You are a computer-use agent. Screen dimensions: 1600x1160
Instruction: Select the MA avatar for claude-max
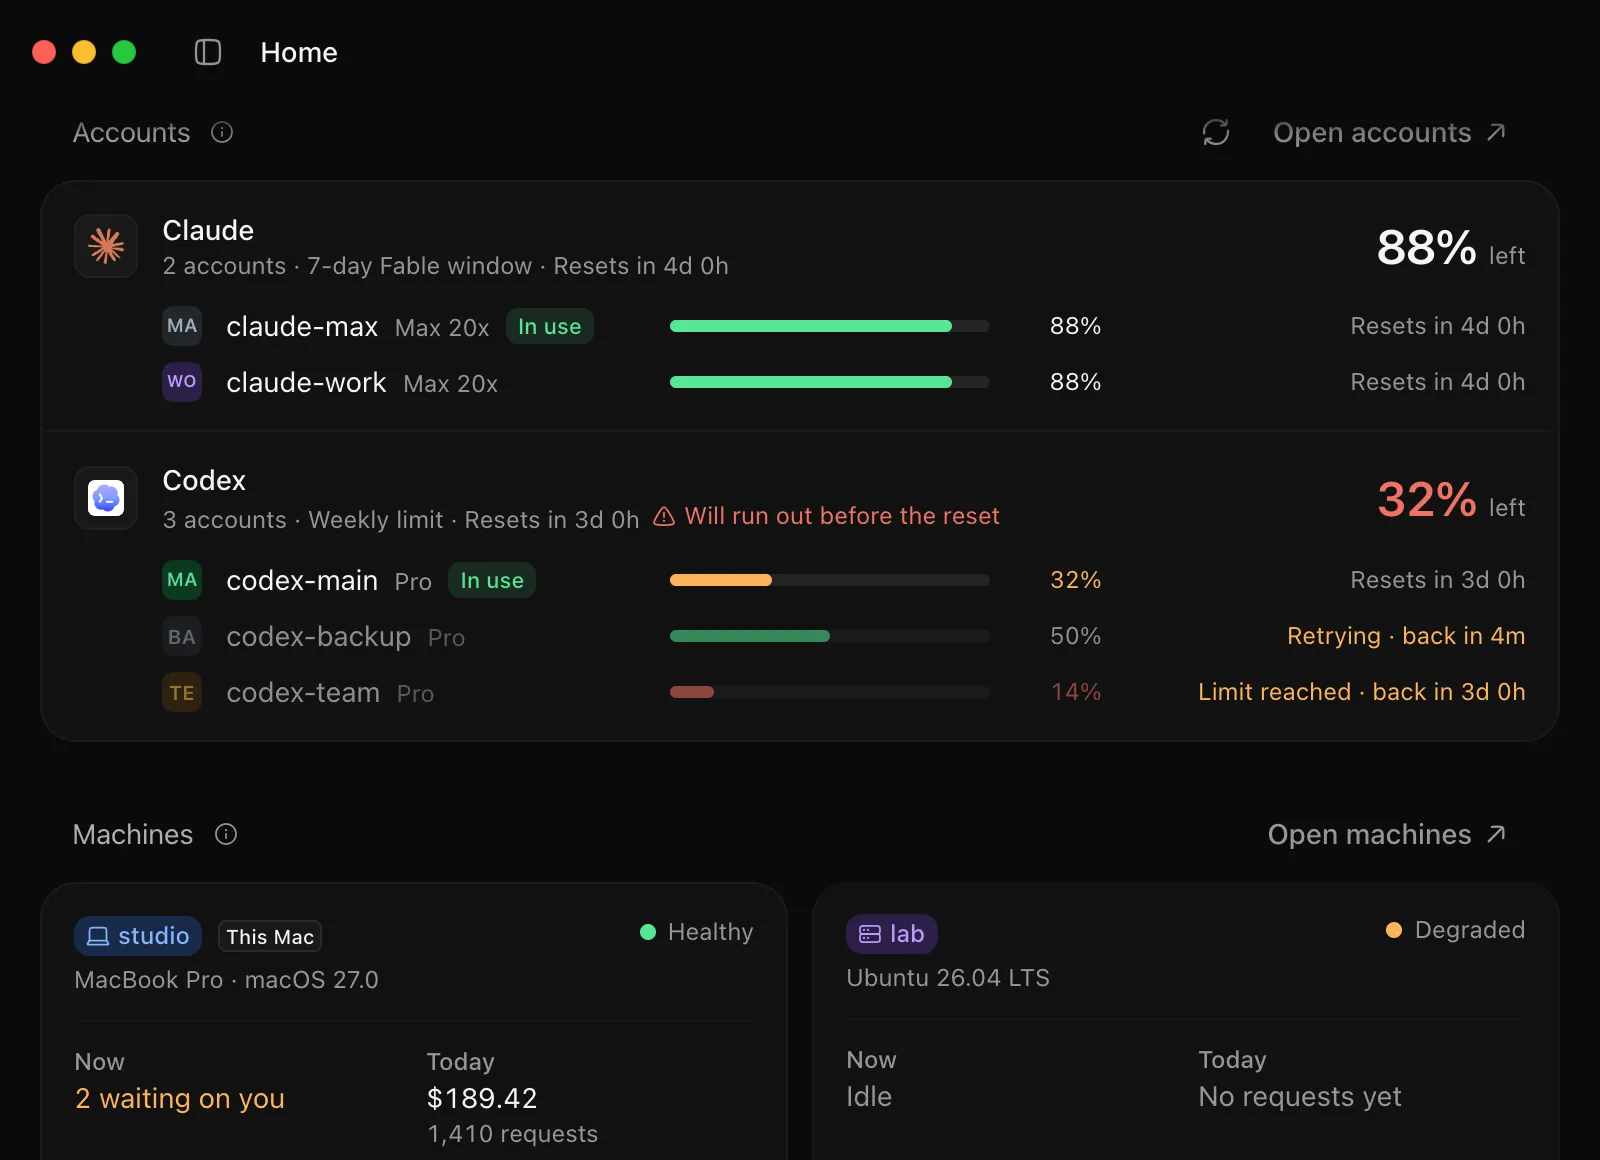(x=182, y=326)
